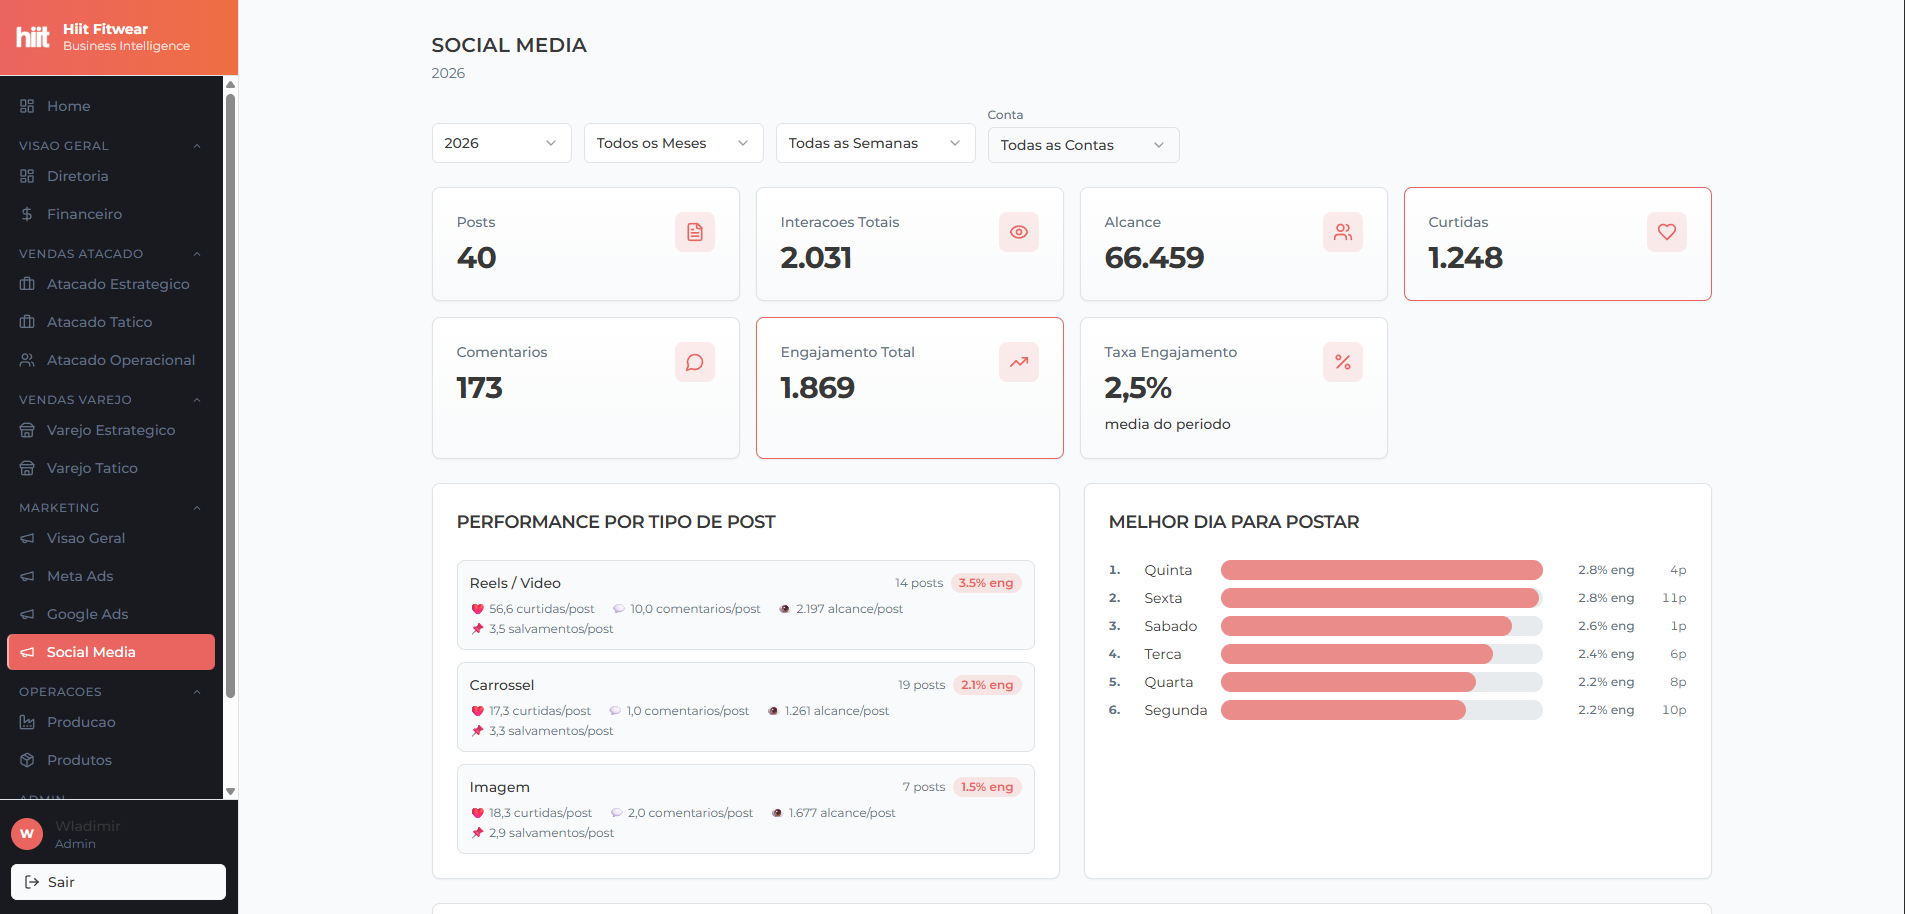Collapse the VENDAS ATACADO sidebar section
The image size is (1905, 914).
click(197, 254)
